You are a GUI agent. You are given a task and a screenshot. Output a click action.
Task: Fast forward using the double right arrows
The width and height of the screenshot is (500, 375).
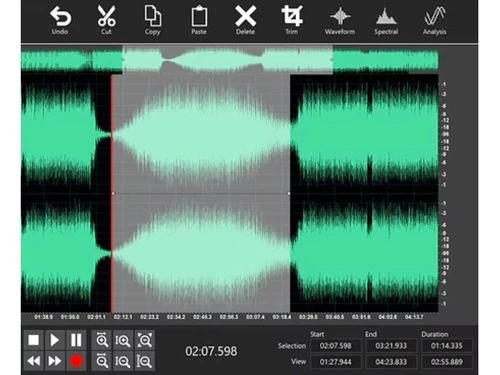tap(55, 361)
